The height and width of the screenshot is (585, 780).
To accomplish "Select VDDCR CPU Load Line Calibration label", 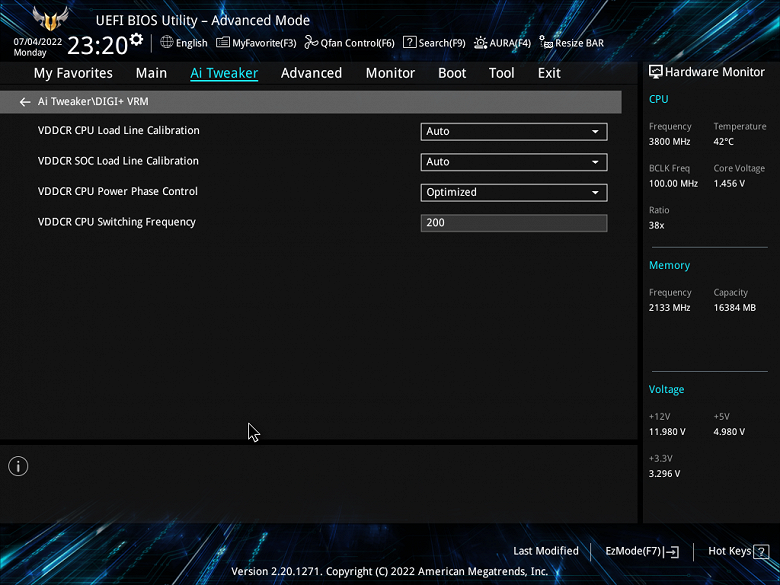I will coord(118,131).
